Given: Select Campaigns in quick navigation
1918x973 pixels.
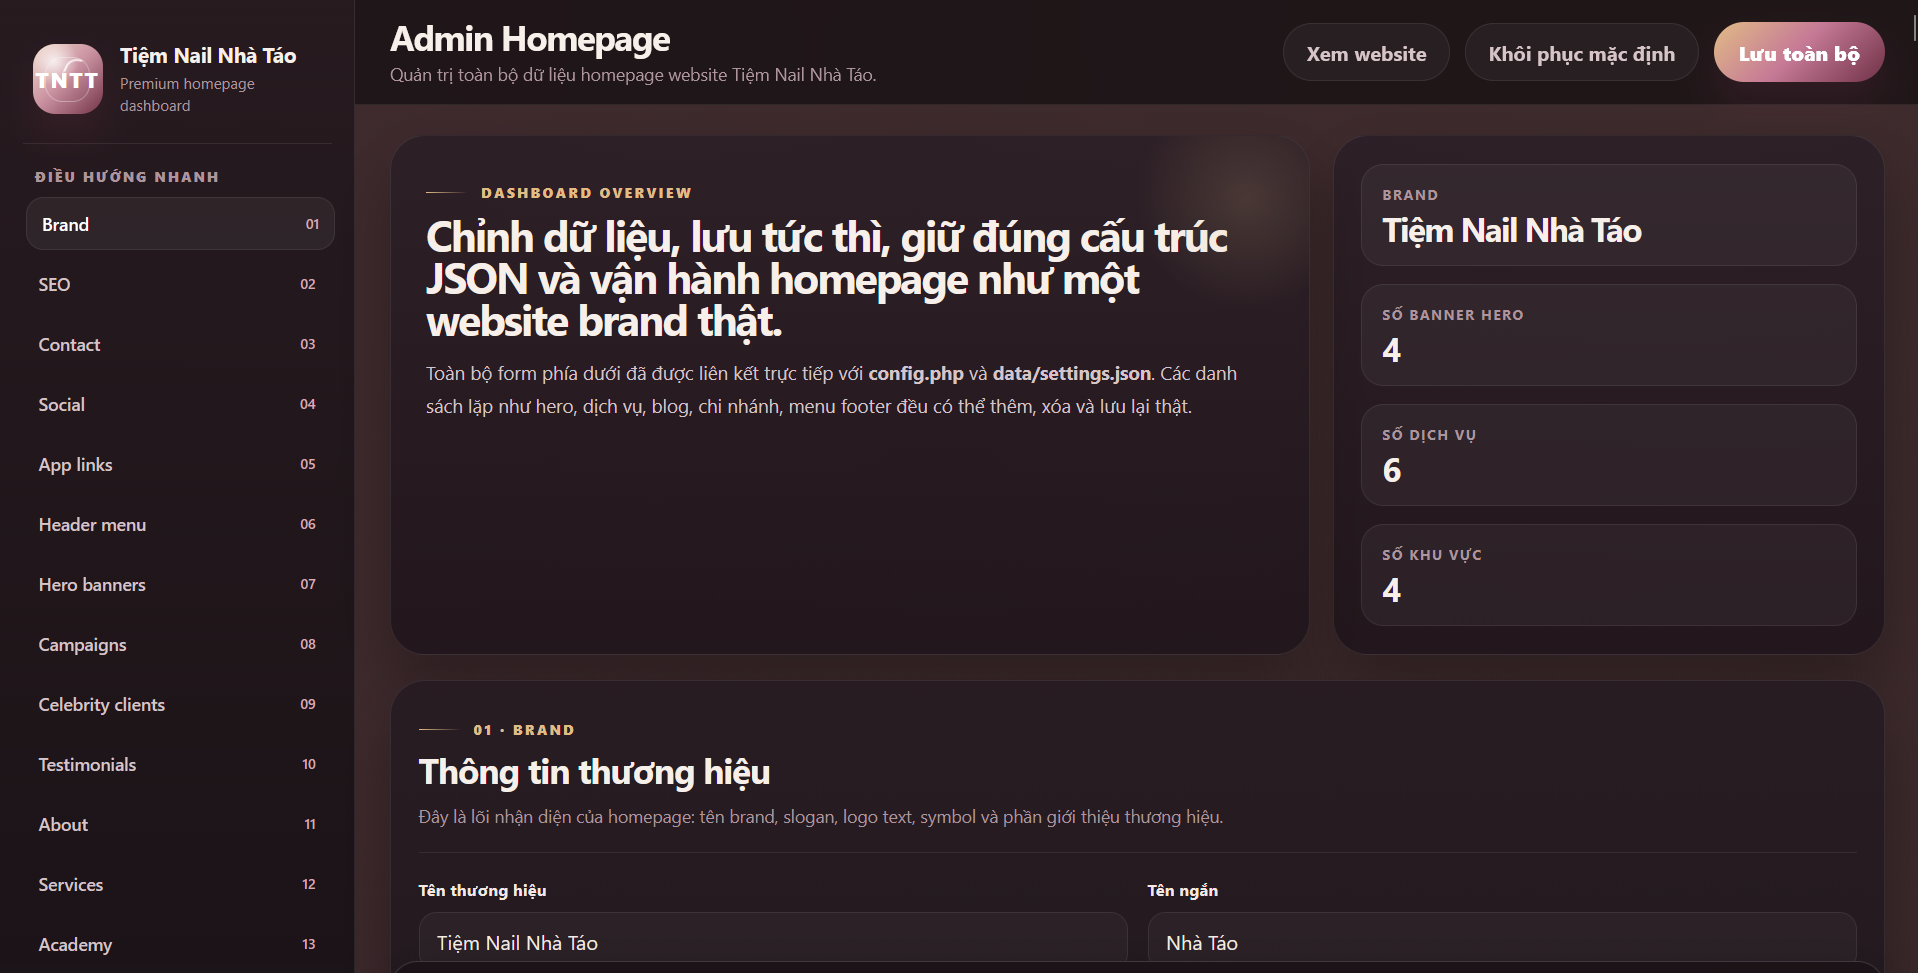Looking at the screenshot, I should click(180, 644).
